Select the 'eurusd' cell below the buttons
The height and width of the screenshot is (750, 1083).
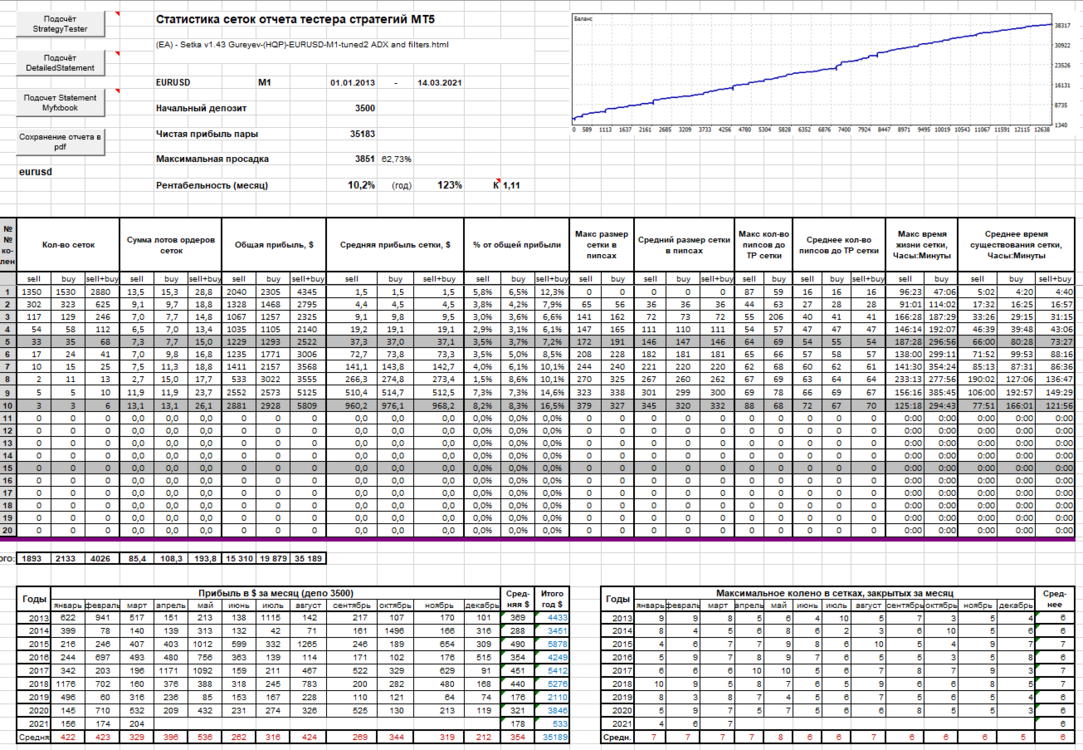point(35,172)
